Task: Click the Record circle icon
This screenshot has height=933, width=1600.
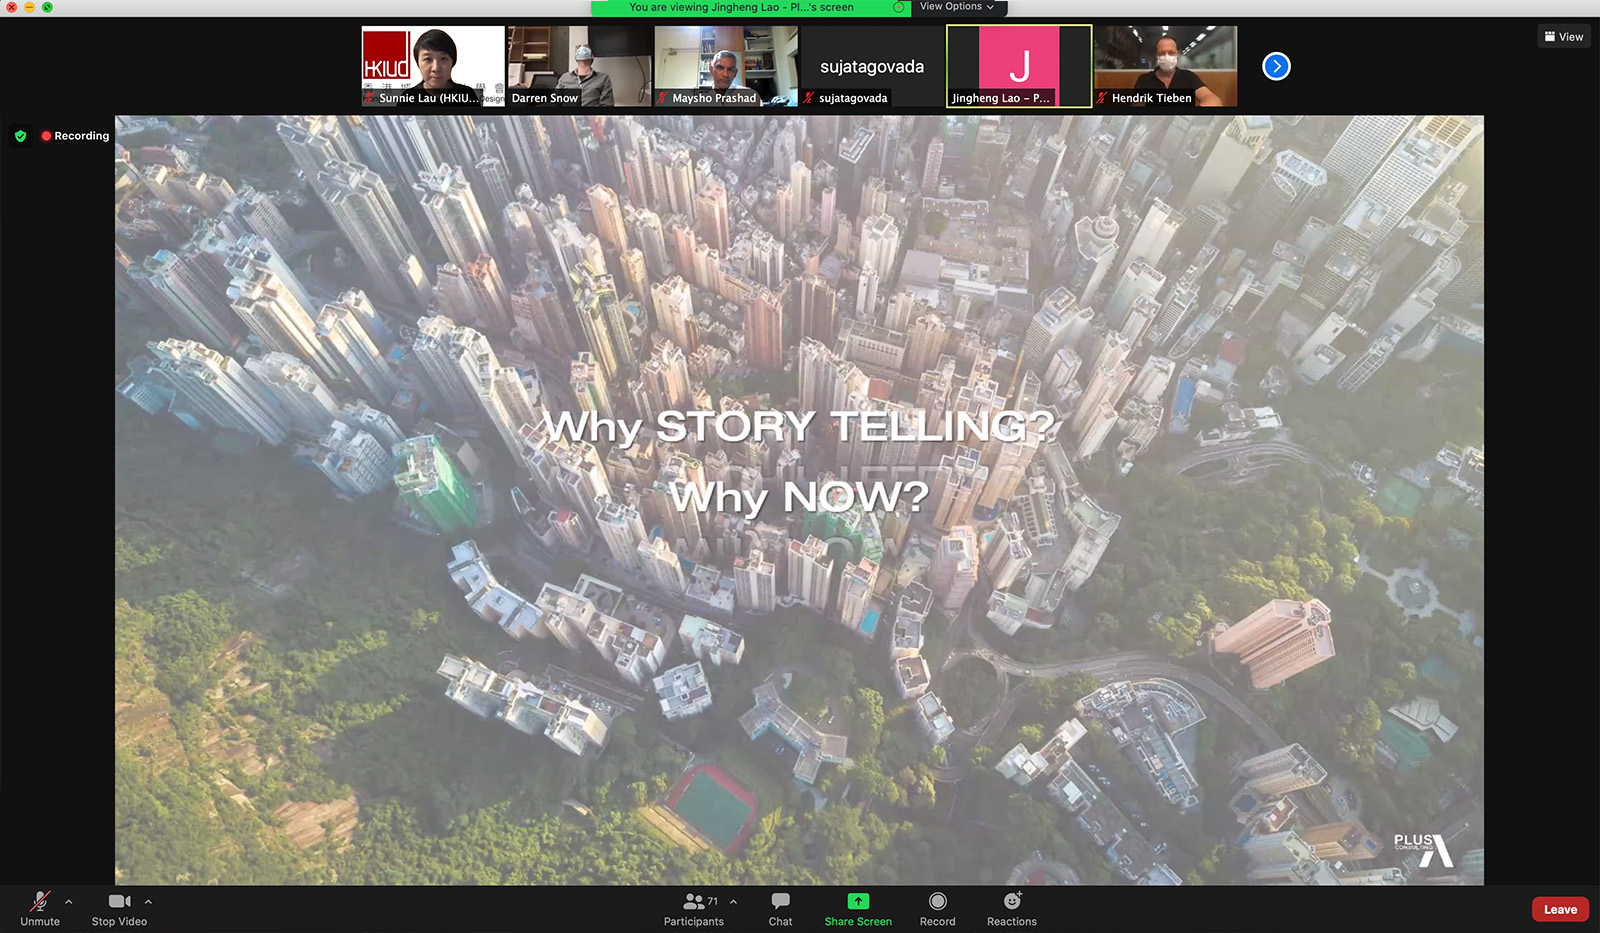Action: (x=937, y=902)
